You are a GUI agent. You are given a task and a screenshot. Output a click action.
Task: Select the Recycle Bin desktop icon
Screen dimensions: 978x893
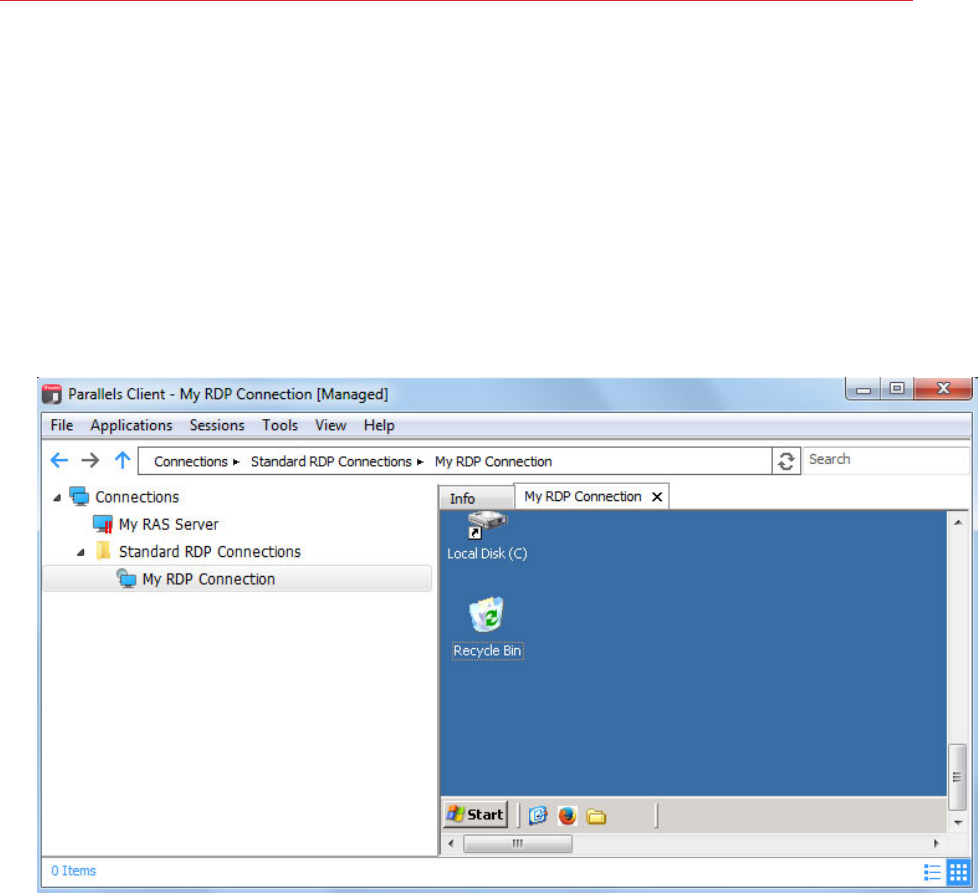pos(487,614)
